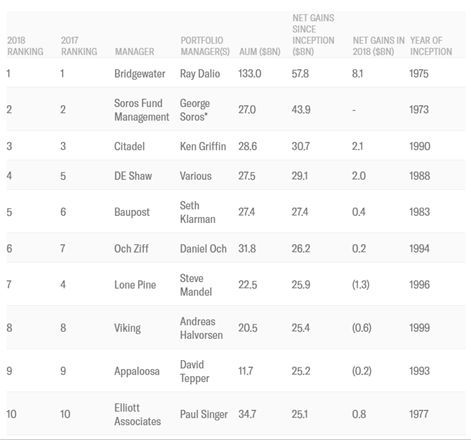Click the Andreas Halvorsen cell
This screenshot has width=471, height=440.
201,328
